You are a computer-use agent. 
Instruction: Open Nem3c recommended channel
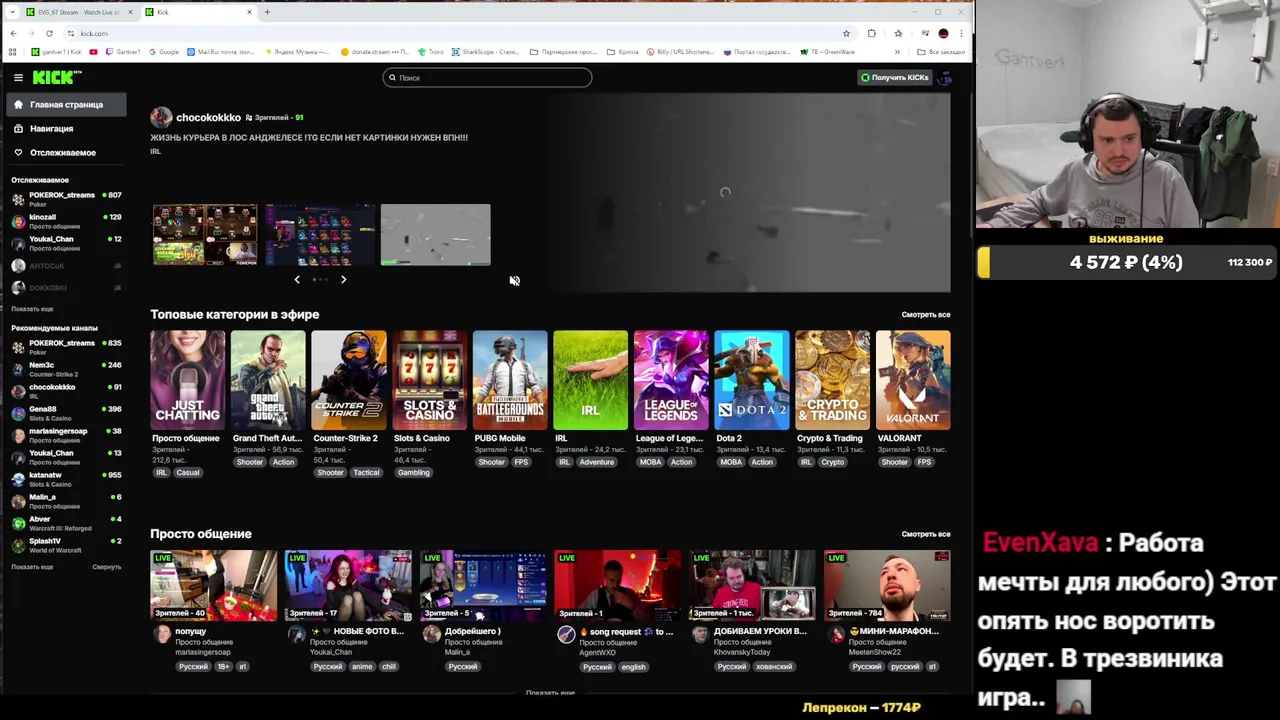(65, 369)
